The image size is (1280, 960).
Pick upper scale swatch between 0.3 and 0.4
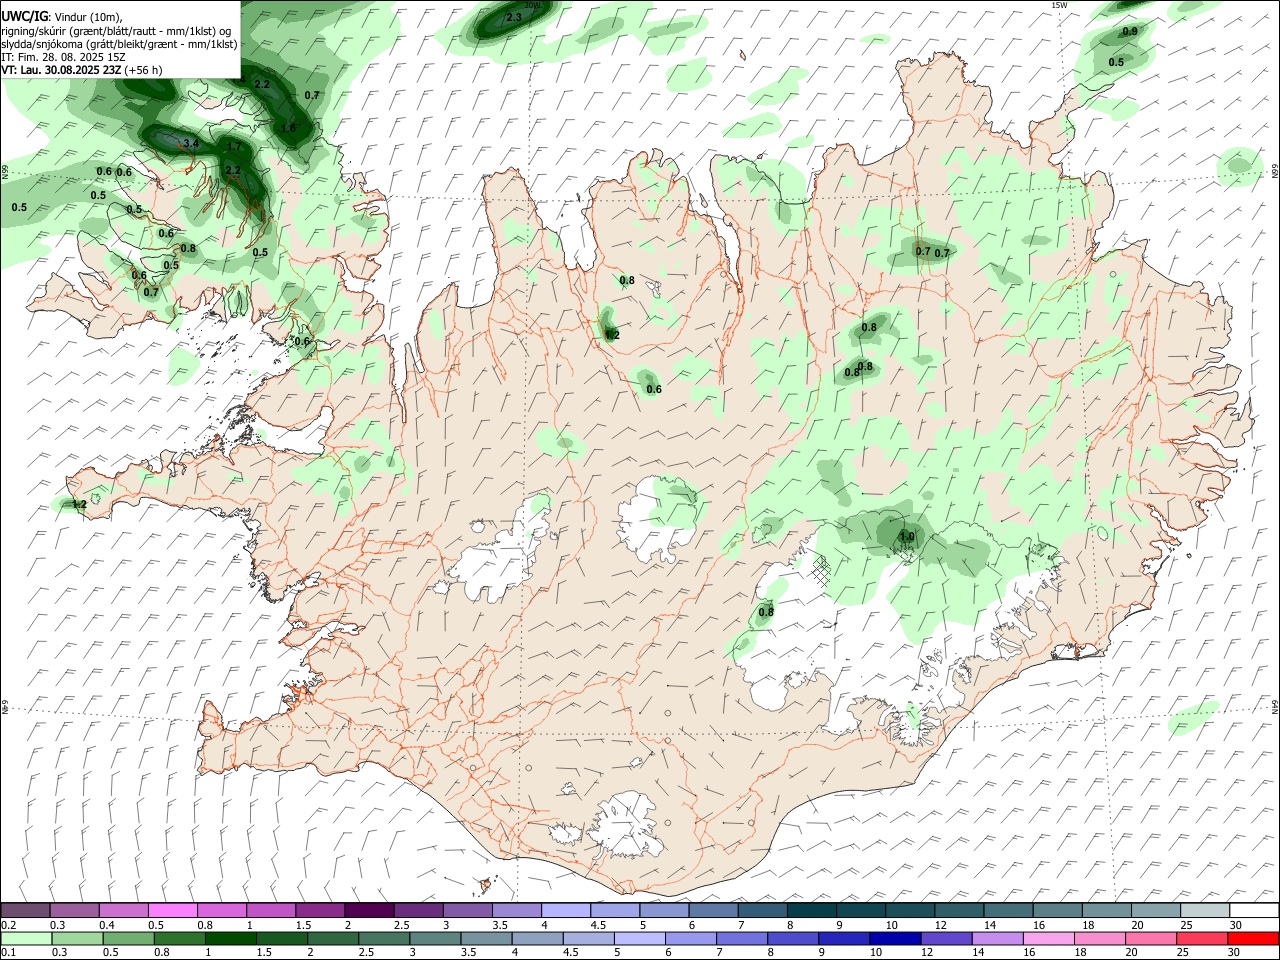[75, 910]
